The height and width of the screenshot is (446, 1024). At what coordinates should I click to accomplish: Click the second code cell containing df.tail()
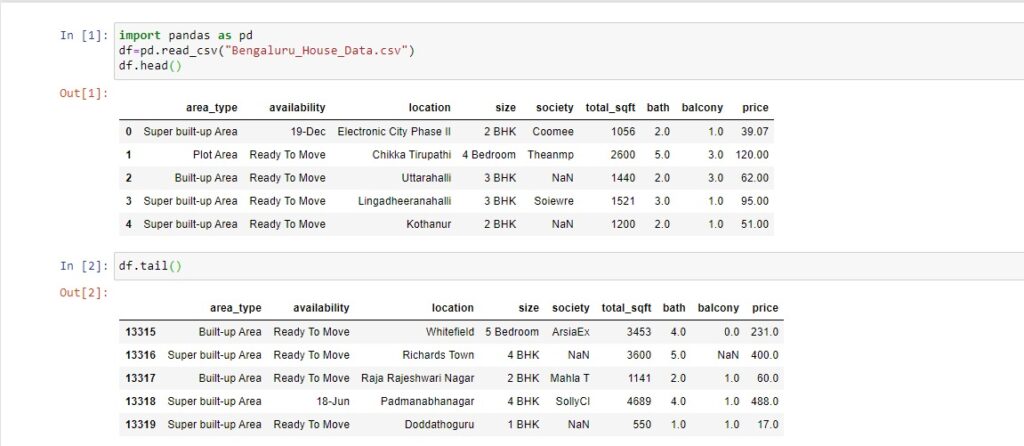click(x=568, y=266)
